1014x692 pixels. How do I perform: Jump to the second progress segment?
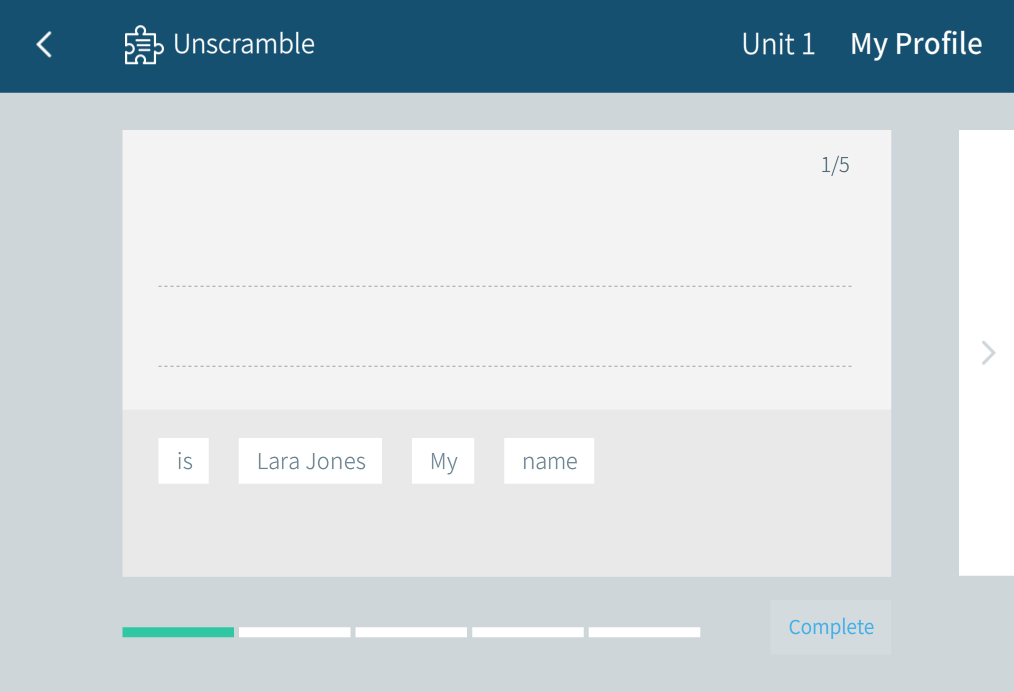295,632
